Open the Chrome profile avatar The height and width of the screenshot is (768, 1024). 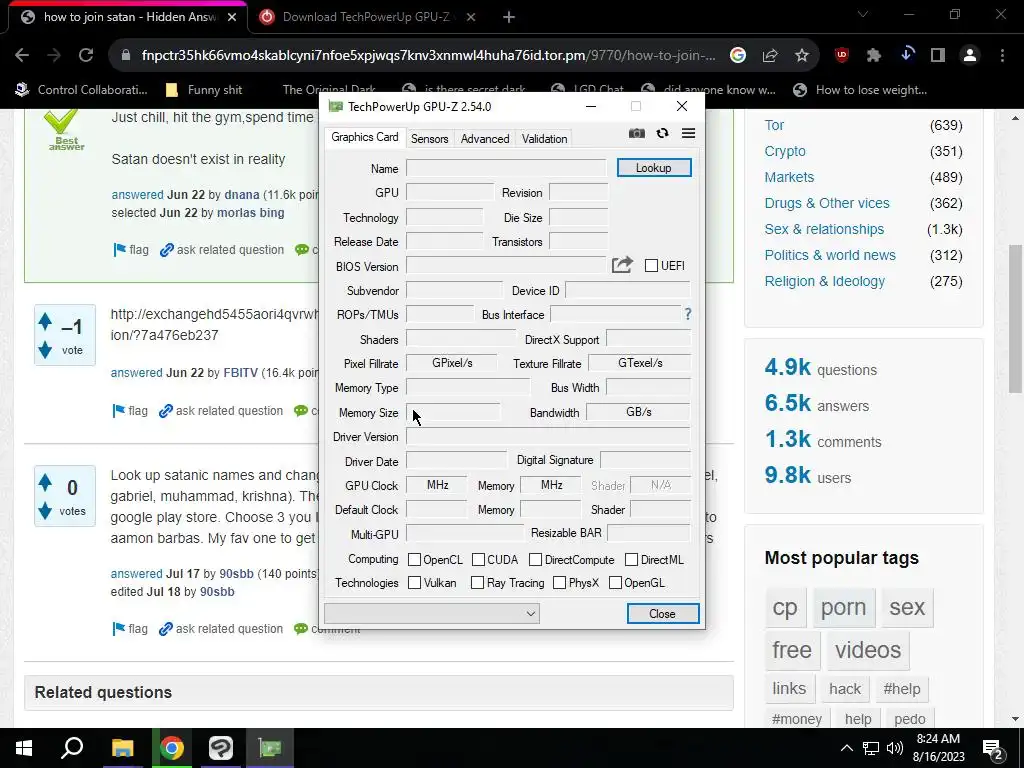[x=970, y=56]
